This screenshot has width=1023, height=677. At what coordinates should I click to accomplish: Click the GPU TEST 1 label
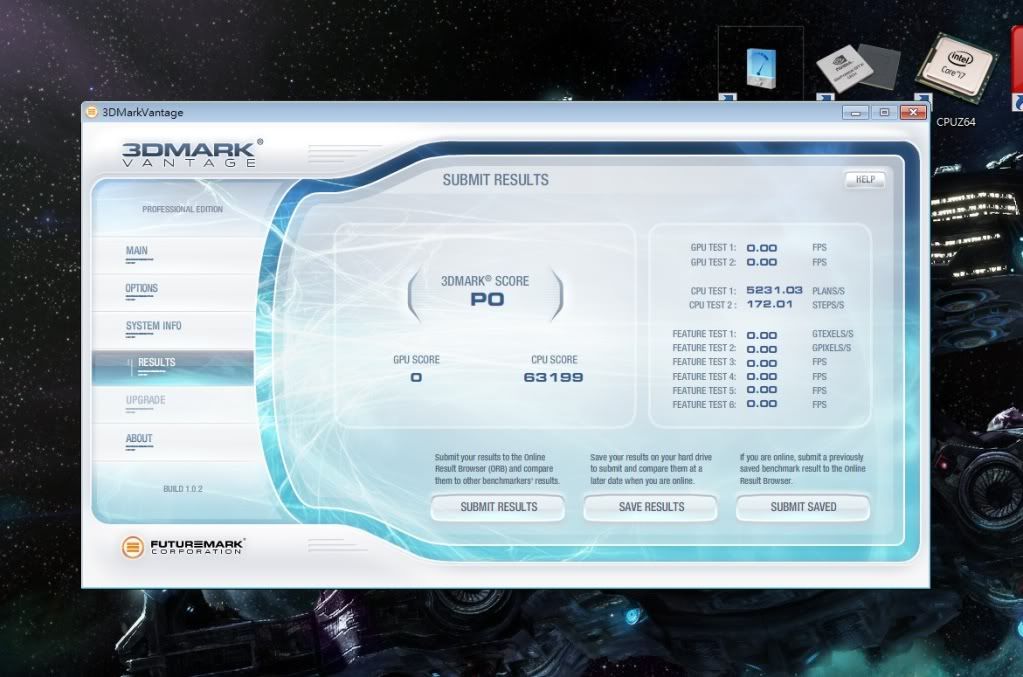pyautogui.click(x=713, y=248)
